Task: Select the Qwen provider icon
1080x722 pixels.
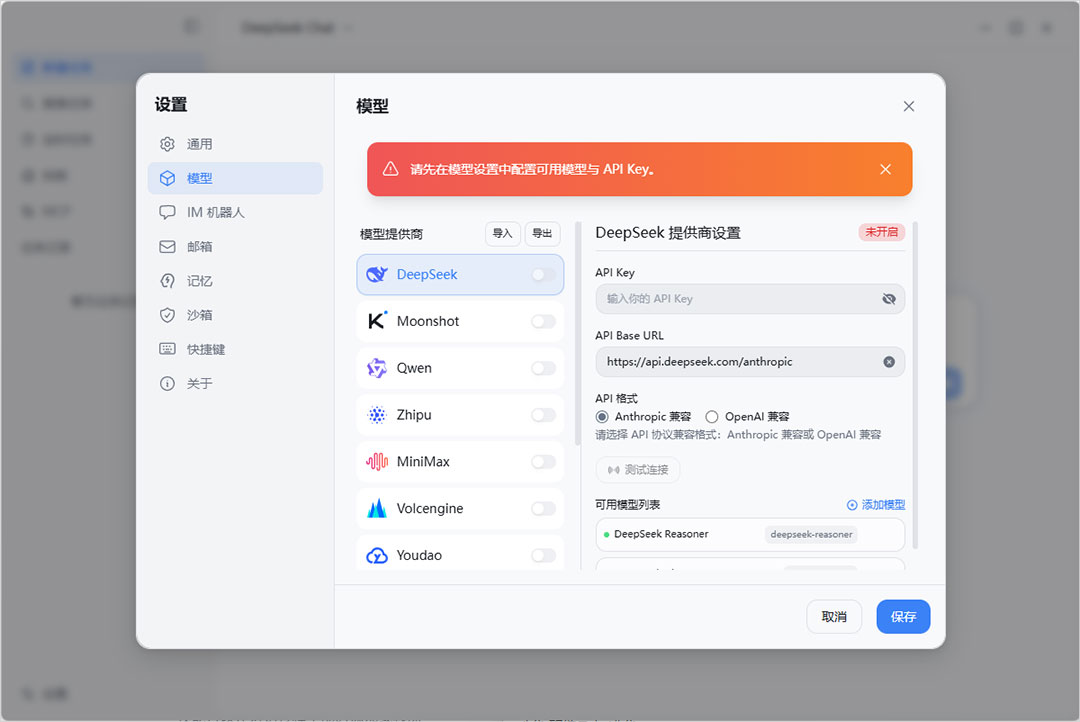Action: tap(378, 368)
